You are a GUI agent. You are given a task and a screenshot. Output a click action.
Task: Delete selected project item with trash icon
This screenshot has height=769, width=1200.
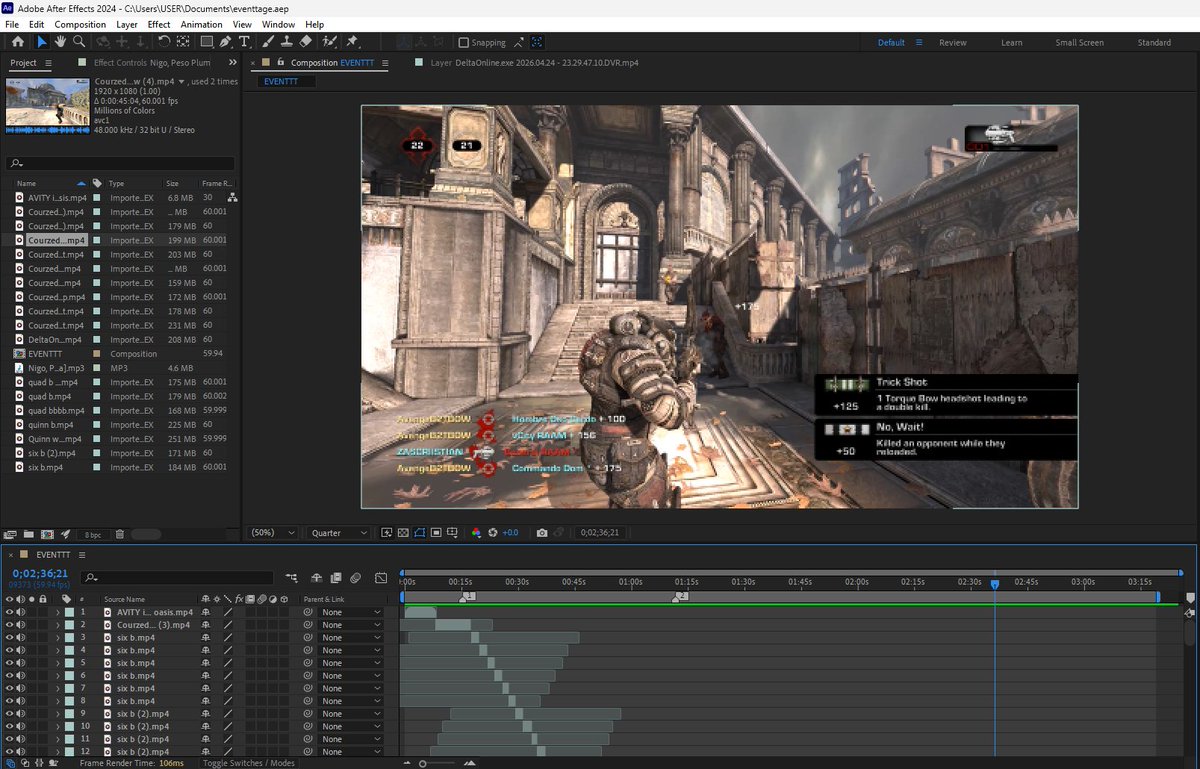(120, 535)
